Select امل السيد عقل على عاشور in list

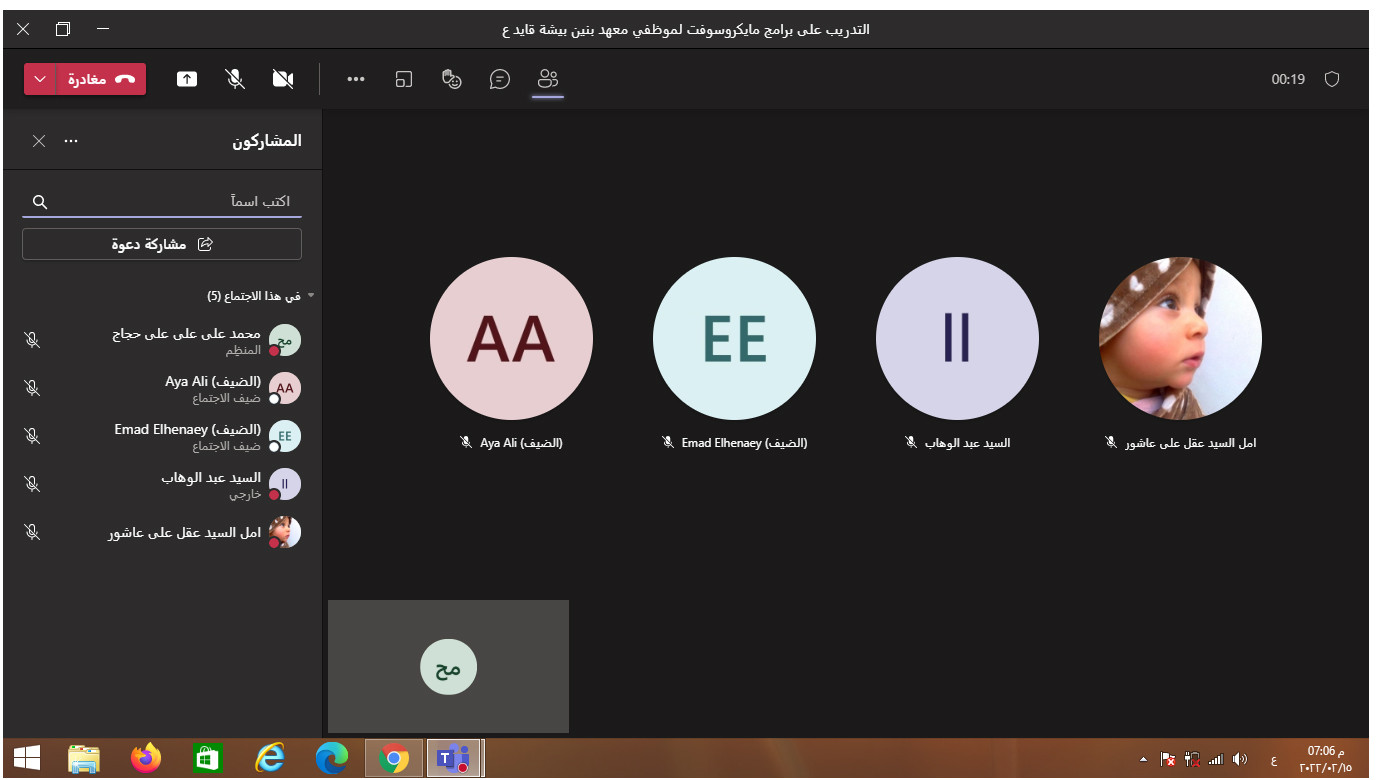(x=162, y=533)
